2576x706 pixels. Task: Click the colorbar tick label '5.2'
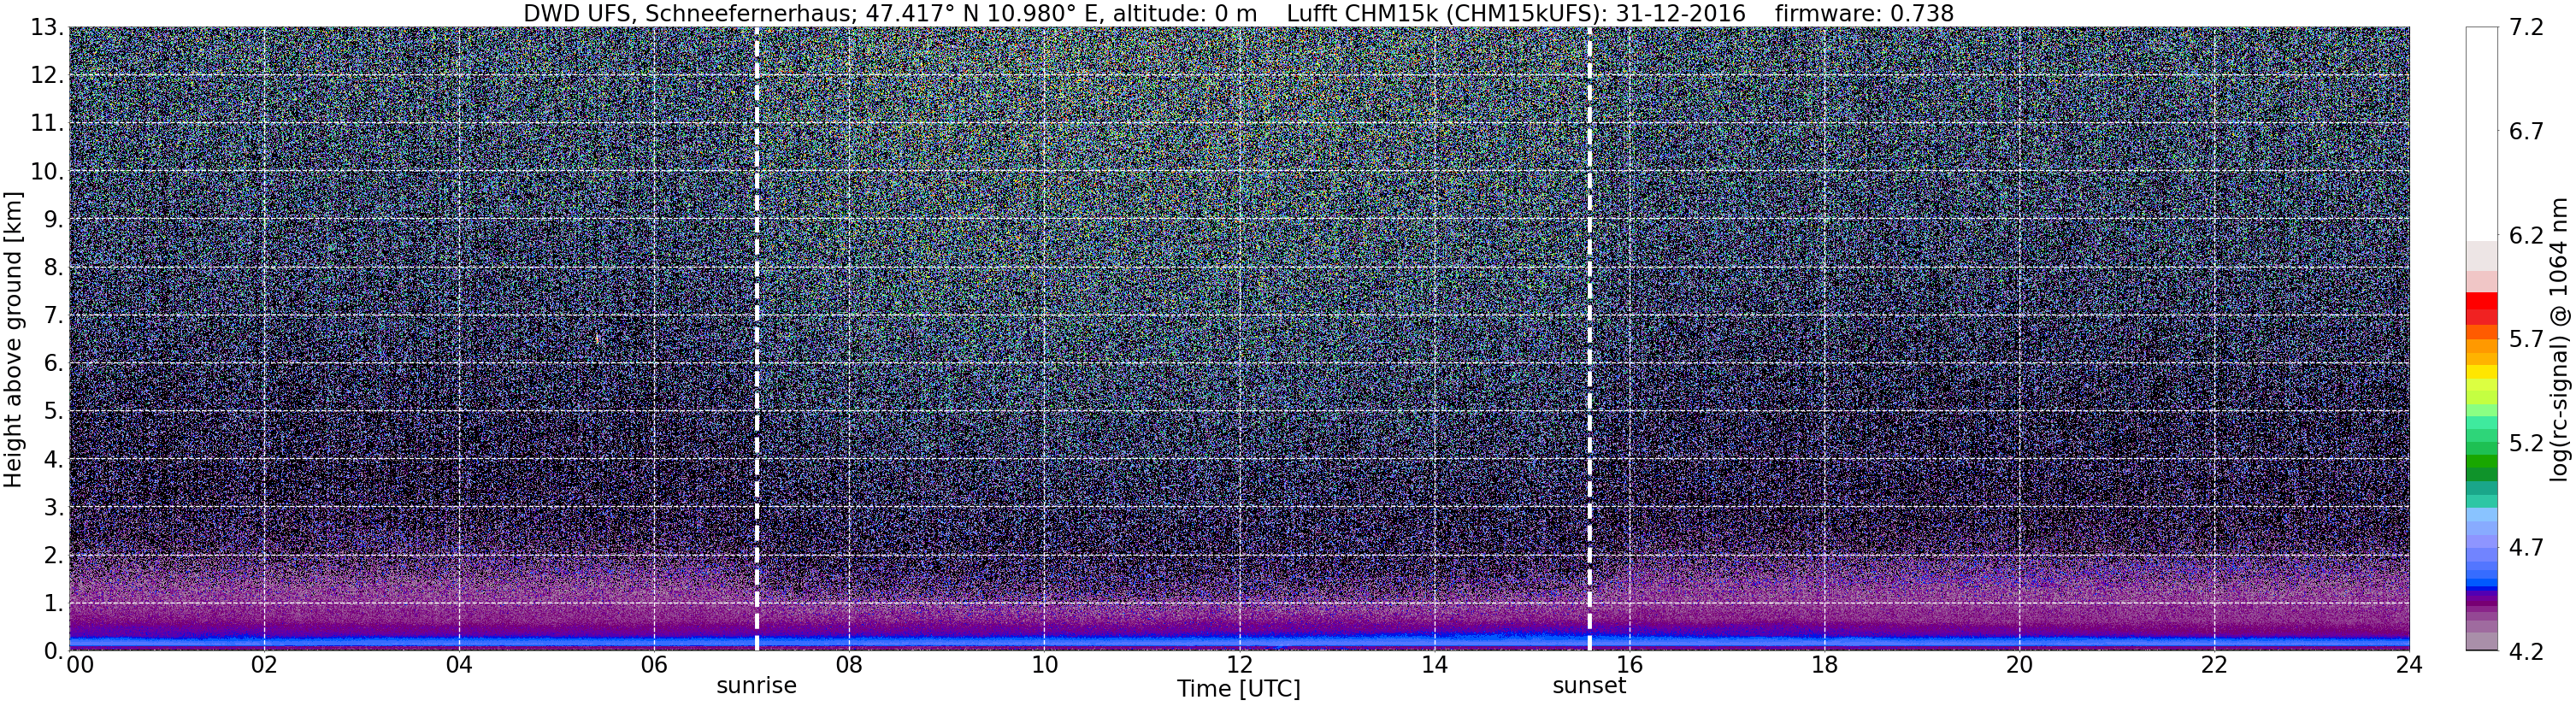tap(2526, 444)
